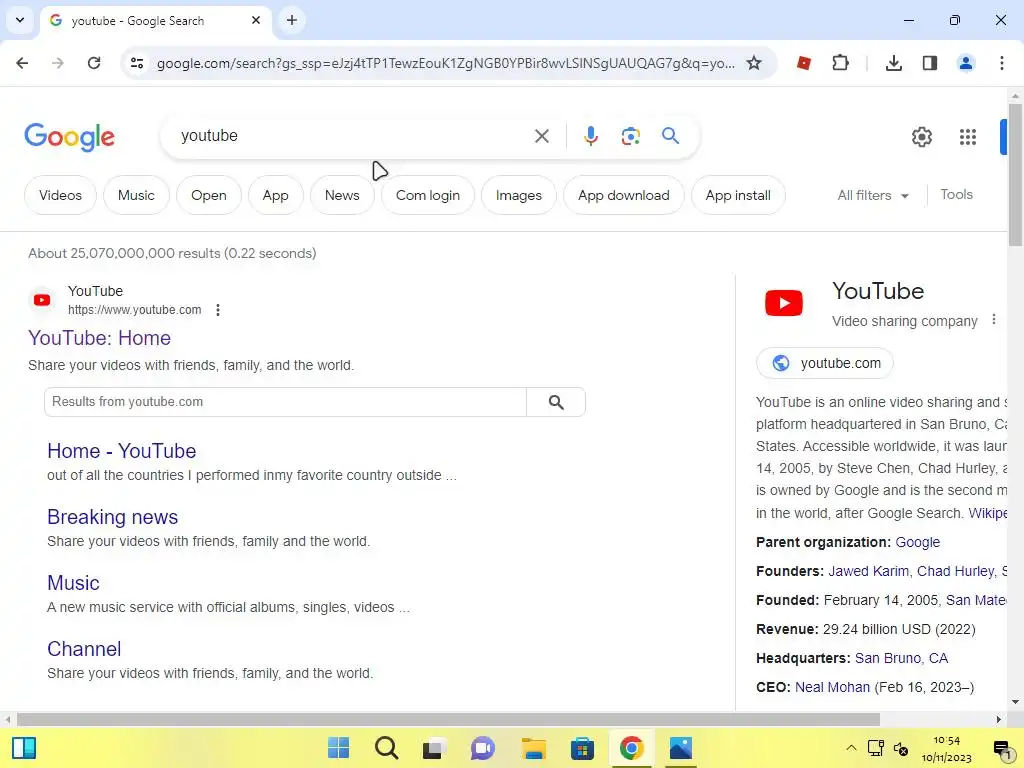Open the Extensions puzzle icon
This screenshot has width=1024, height=768.
click(840, 63)
